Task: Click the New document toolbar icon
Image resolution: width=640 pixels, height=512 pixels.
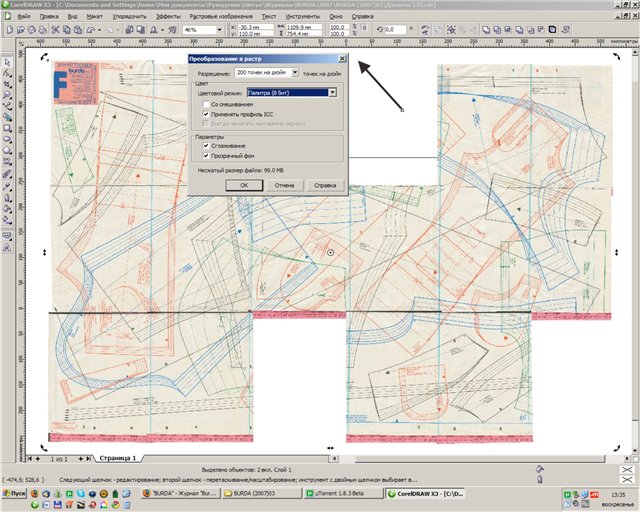Action: coord(9,30)
